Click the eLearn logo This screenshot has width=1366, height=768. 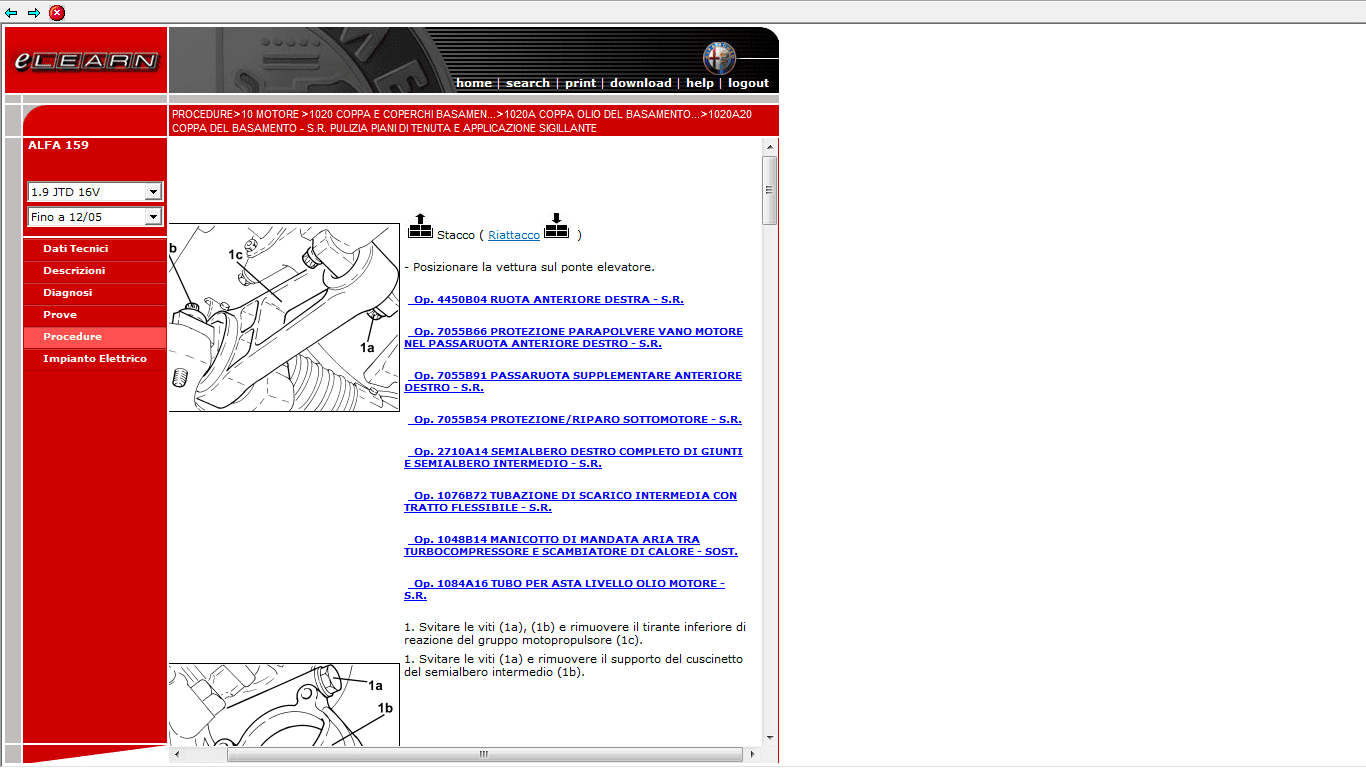pos(86,61)
